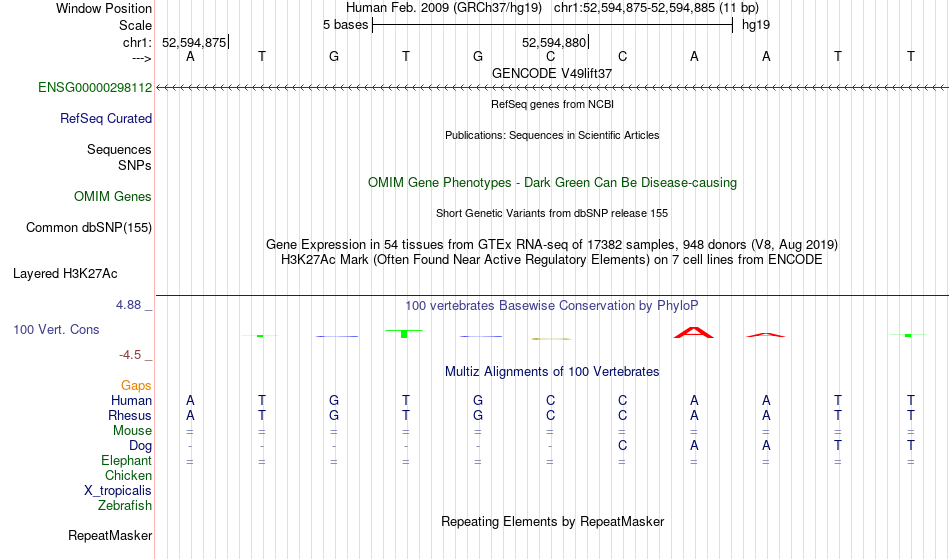Click the Human Feb. 2009 (GRCh37/hg19) assembly text
Image resolution: width=950 pixels, height=559 pixels.
(443, 8)
